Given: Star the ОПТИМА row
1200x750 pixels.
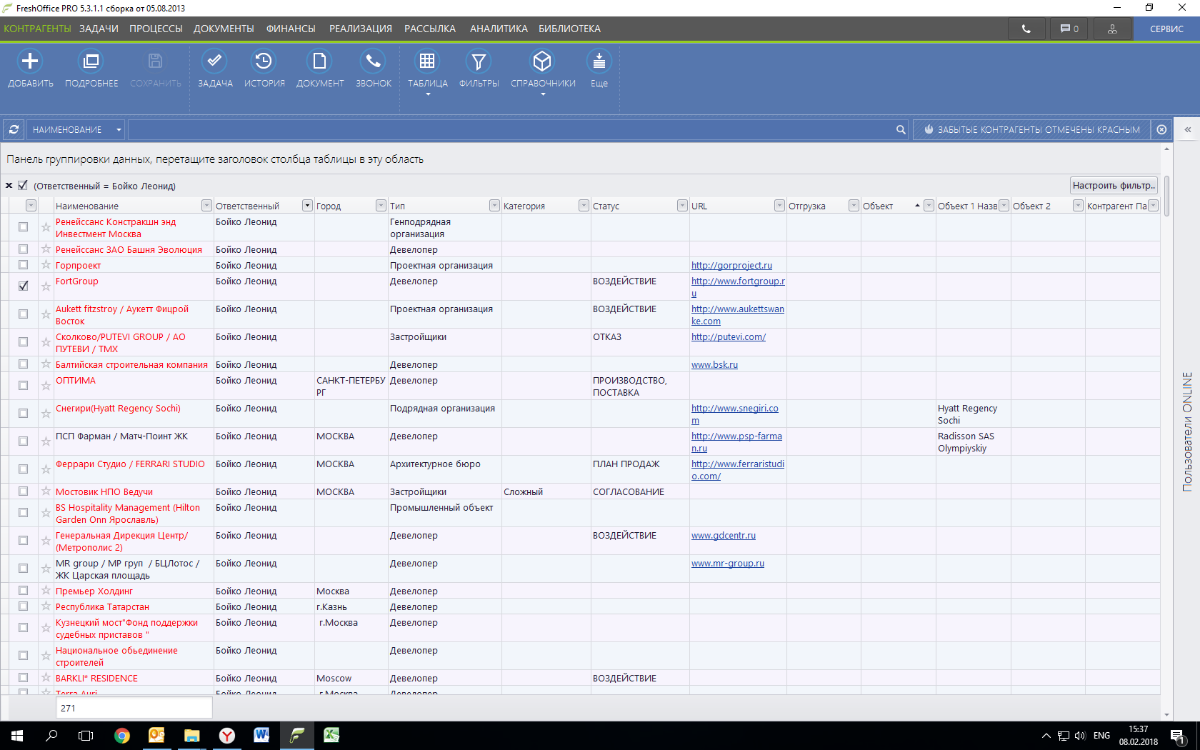Looking at the screenshot, I should 45,385.
